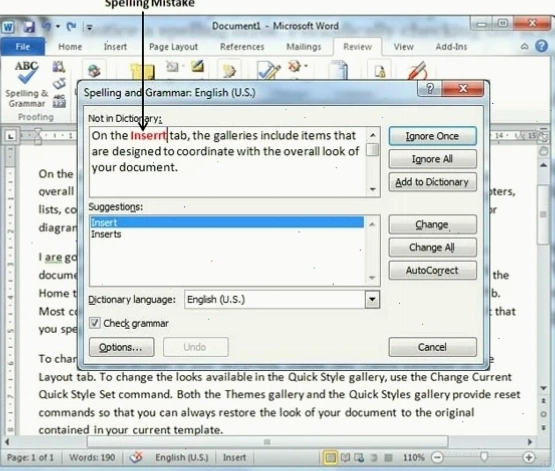Click the 'Words: 190' status bar entry
Viewport: 555px width, 471px height.
coord(92,458)
